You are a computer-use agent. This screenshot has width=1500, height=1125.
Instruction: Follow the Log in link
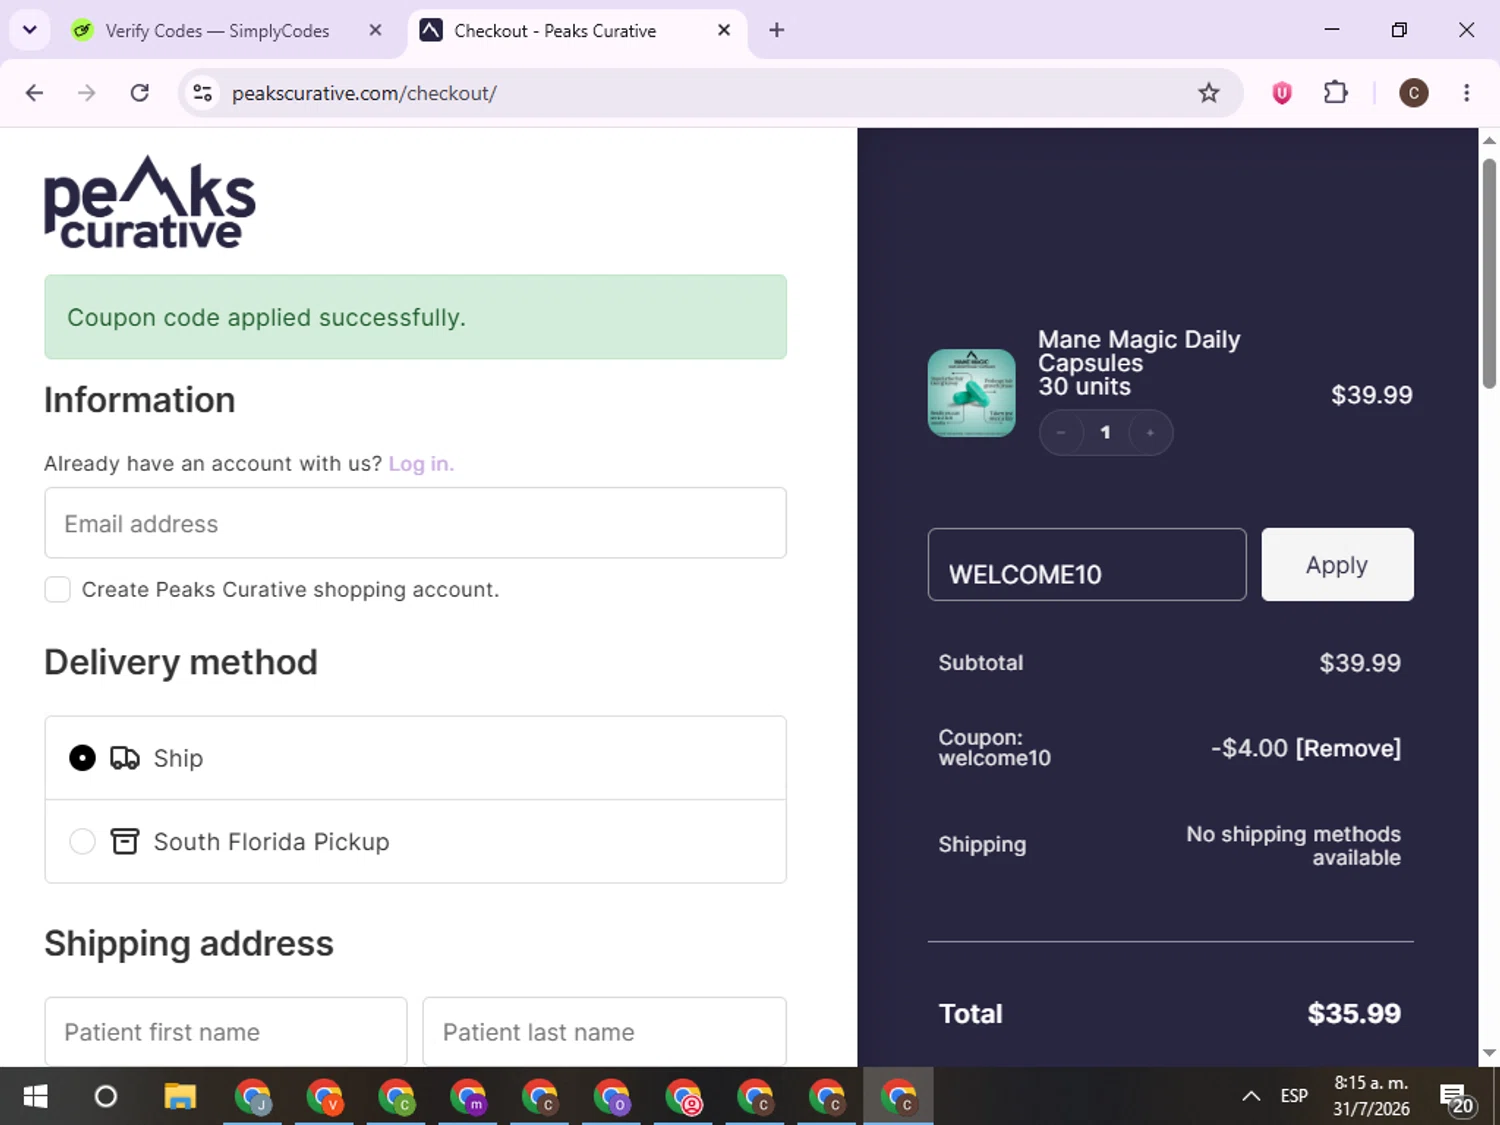tap(421, 464)
